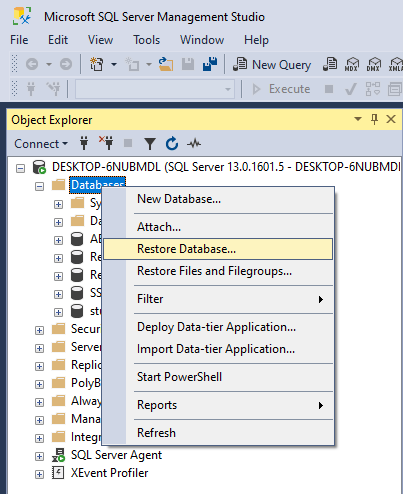Expand the PolyBase folder node
The width and height of the screenshot is (403, 494).
point(39,384)
